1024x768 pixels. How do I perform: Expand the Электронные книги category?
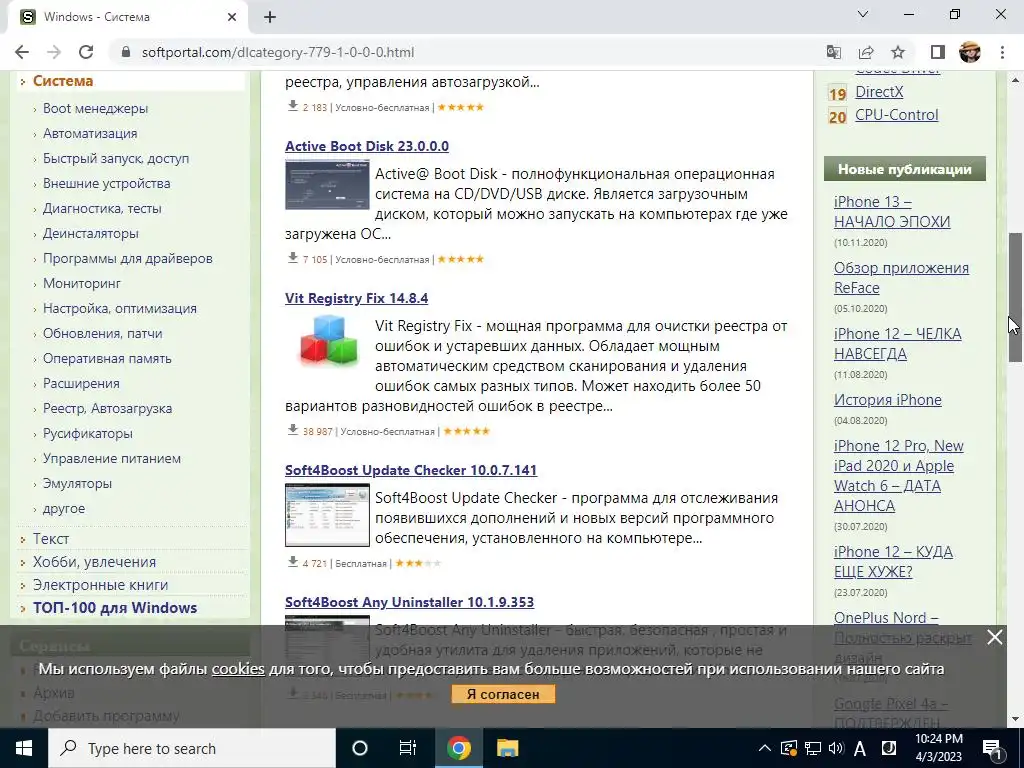click(x=101, y=584)
